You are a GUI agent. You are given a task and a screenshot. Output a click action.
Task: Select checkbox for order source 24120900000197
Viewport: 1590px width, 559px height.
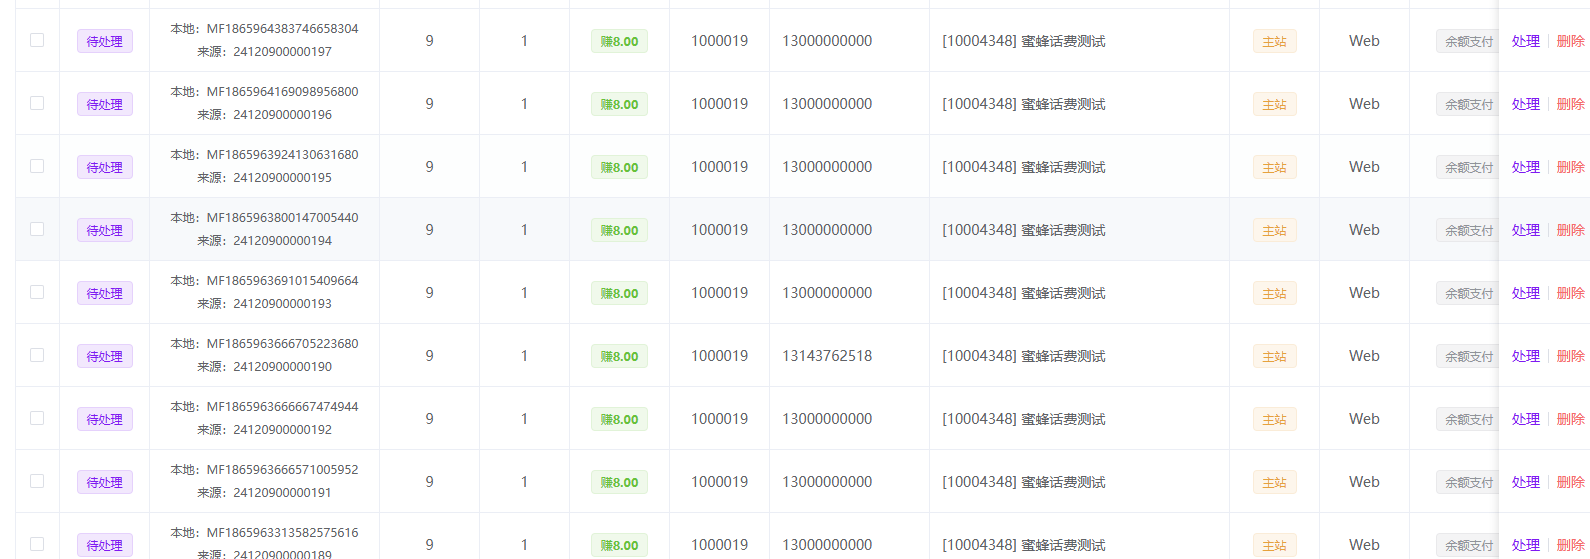pos(37,40)
